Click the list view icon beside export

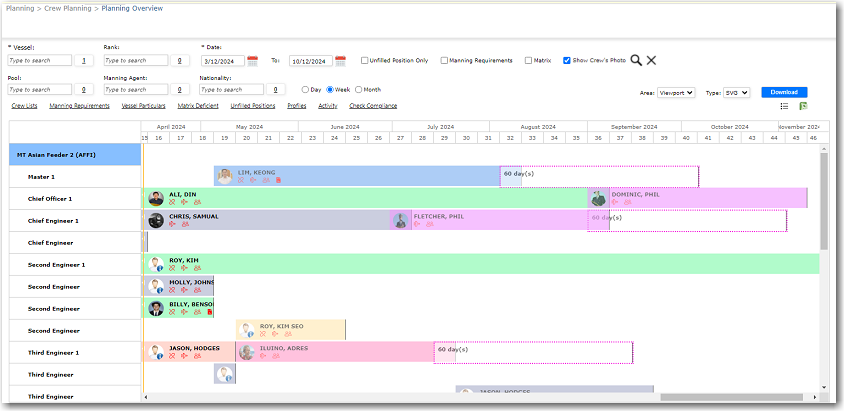pyautogui.click(x=784, y=106)
